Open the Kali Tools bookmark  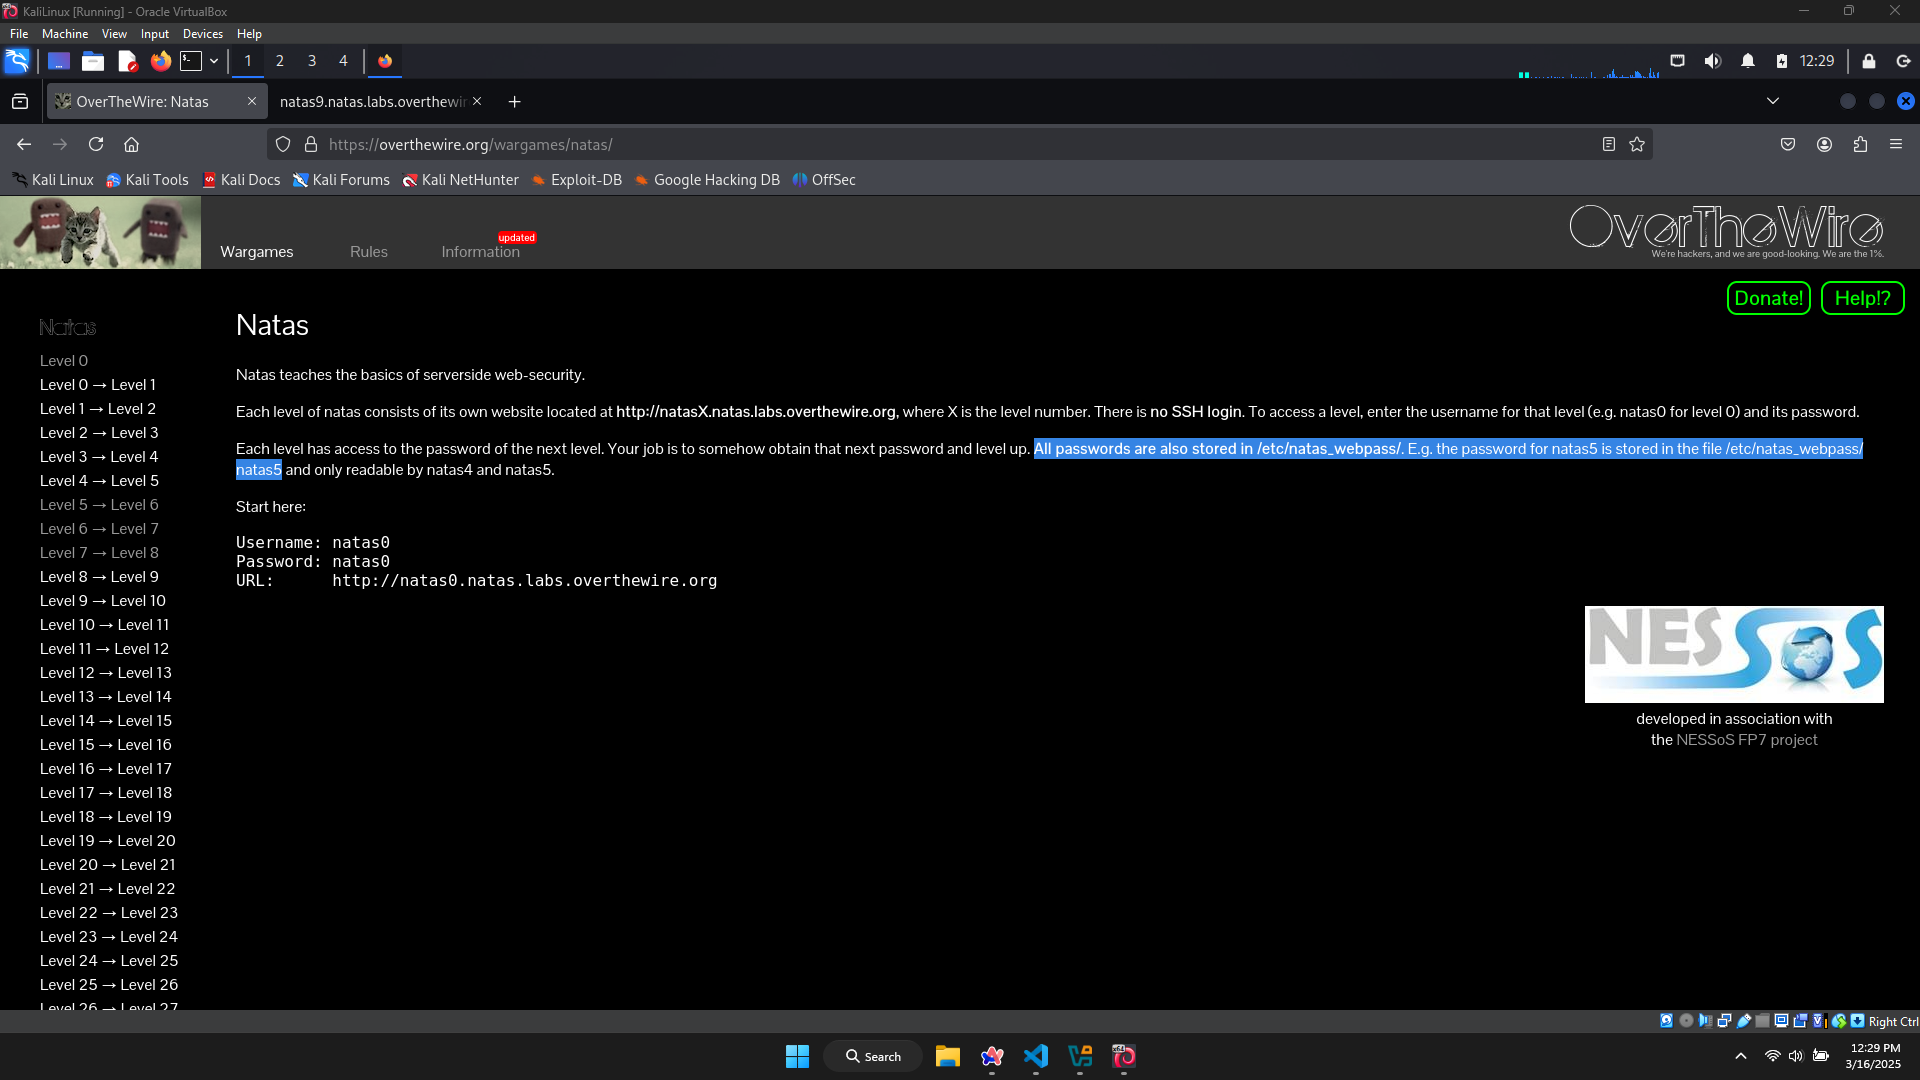147,180
